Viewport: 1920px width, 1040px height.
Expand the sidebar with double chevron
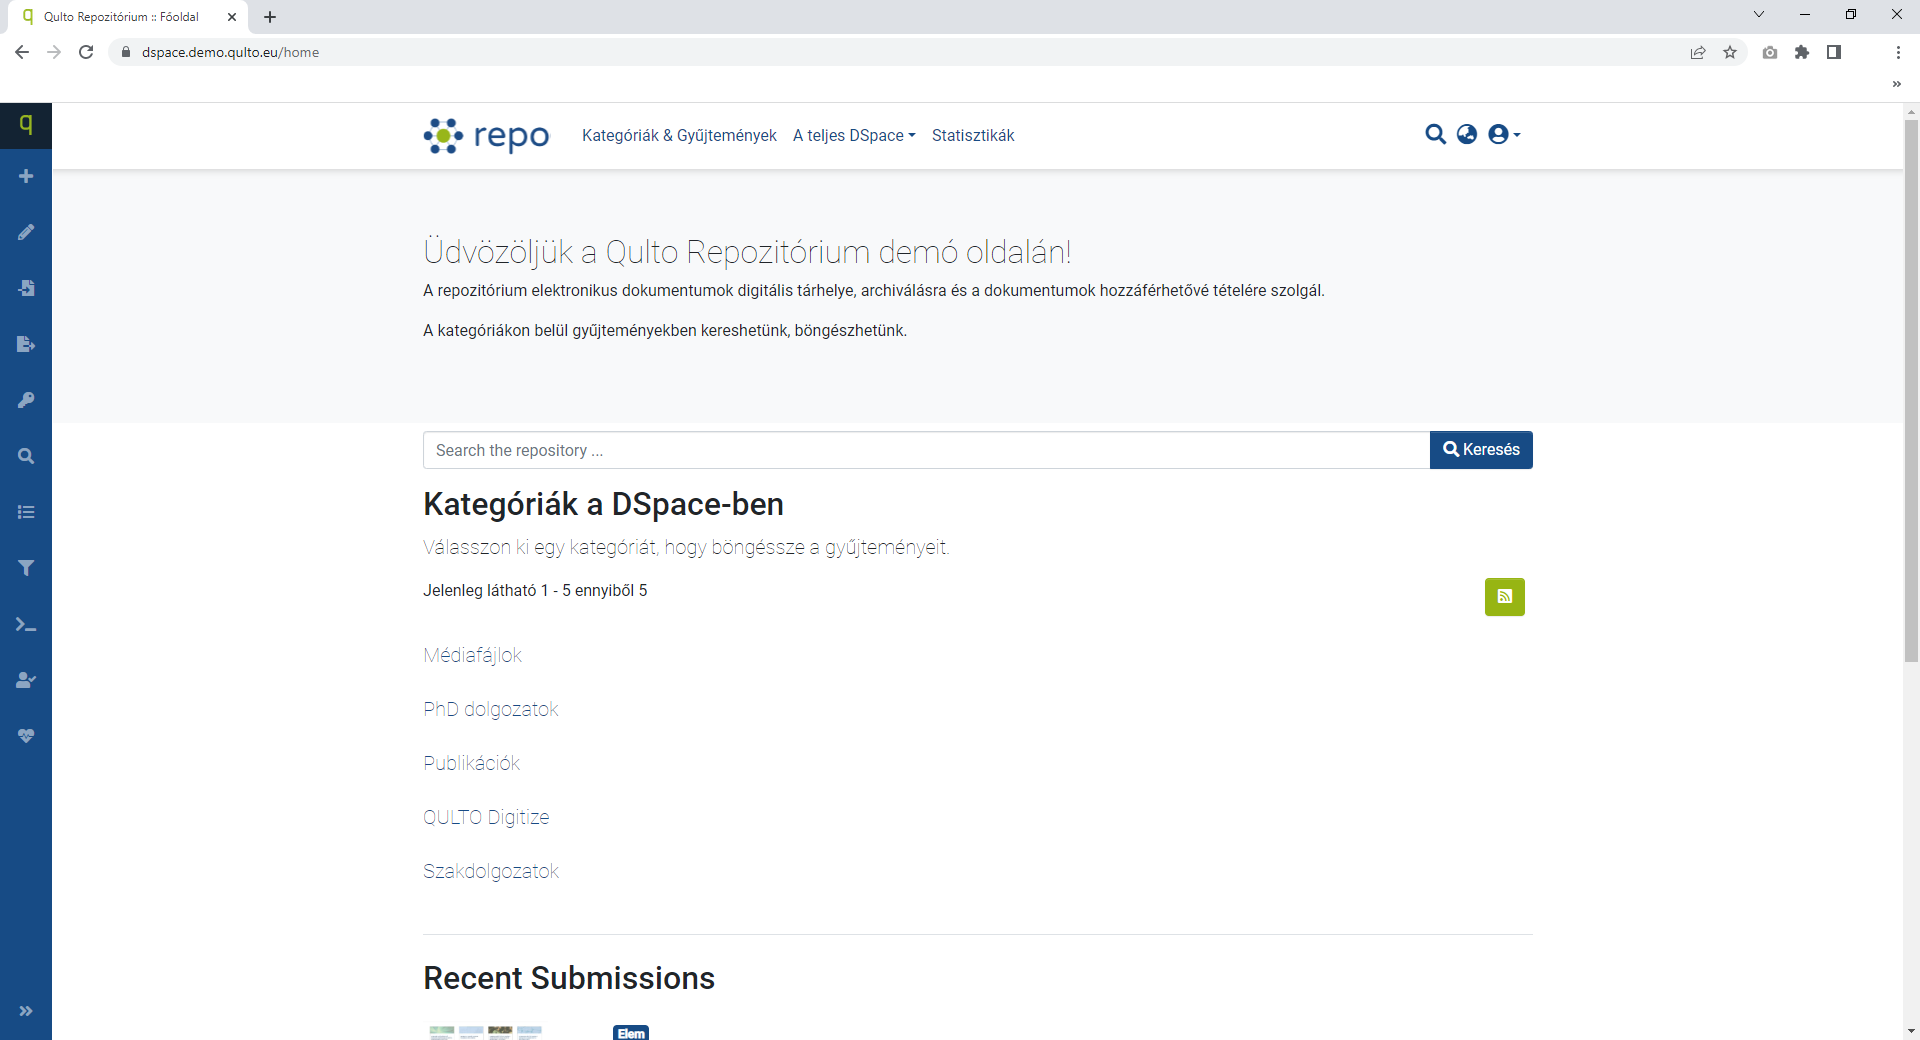click(26, 1011)
